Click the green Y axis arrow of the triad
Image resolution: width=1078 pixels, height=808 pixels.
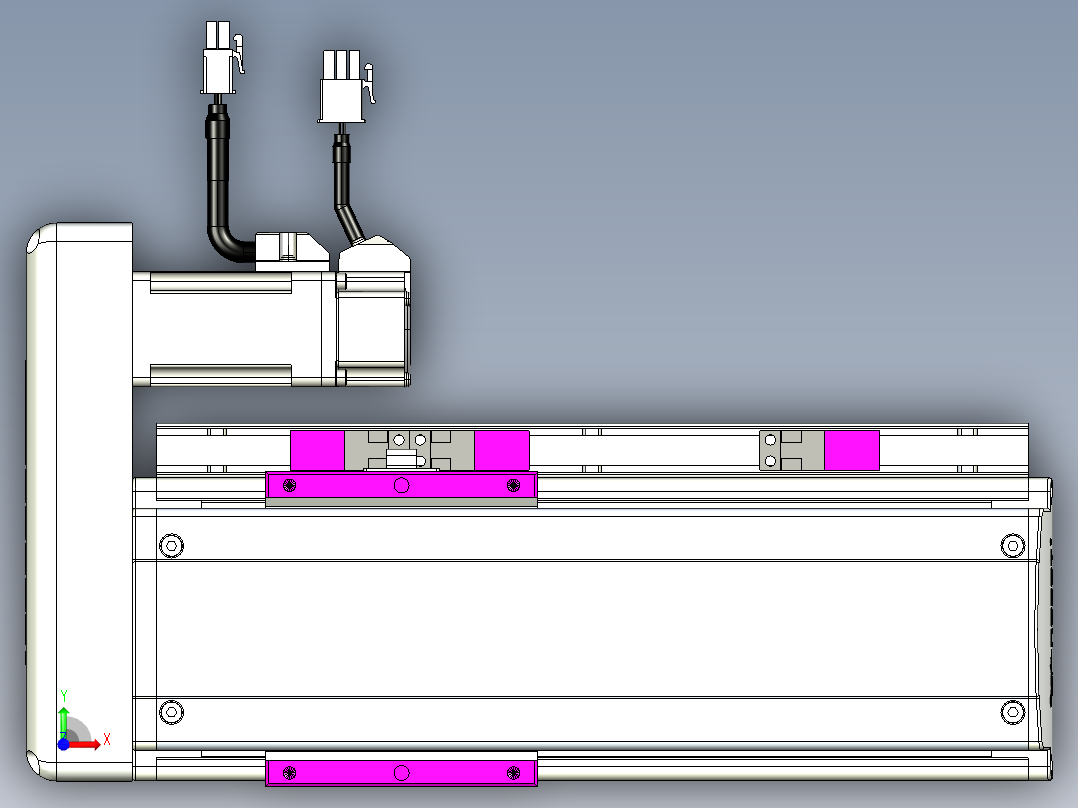click(x=64, y=722)
